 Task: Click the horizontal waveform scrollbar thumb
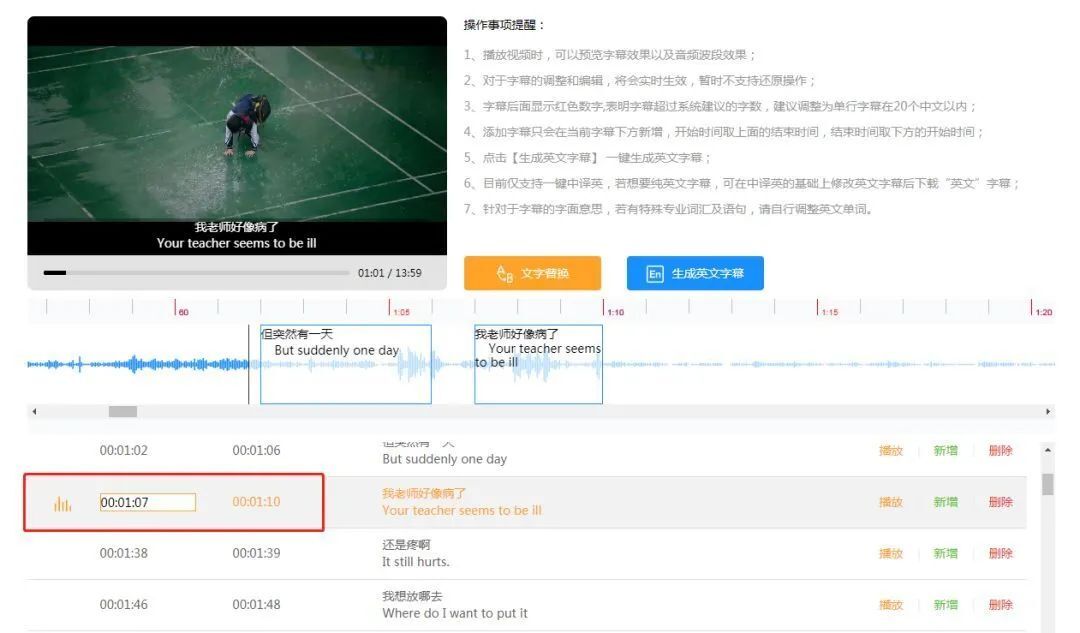pyautogui.click(x=123, y=411)
